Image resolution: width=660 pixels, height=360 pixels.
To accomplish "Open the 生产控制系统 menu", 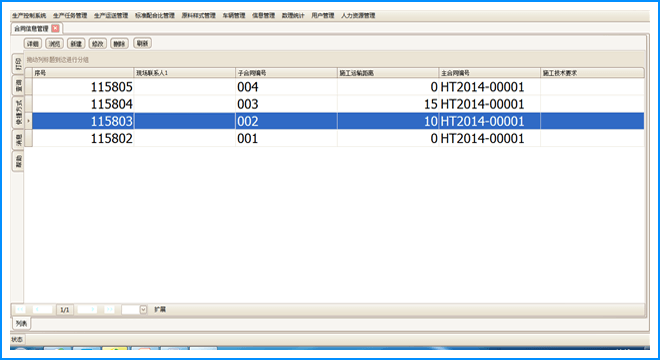I will click(29, 16).
